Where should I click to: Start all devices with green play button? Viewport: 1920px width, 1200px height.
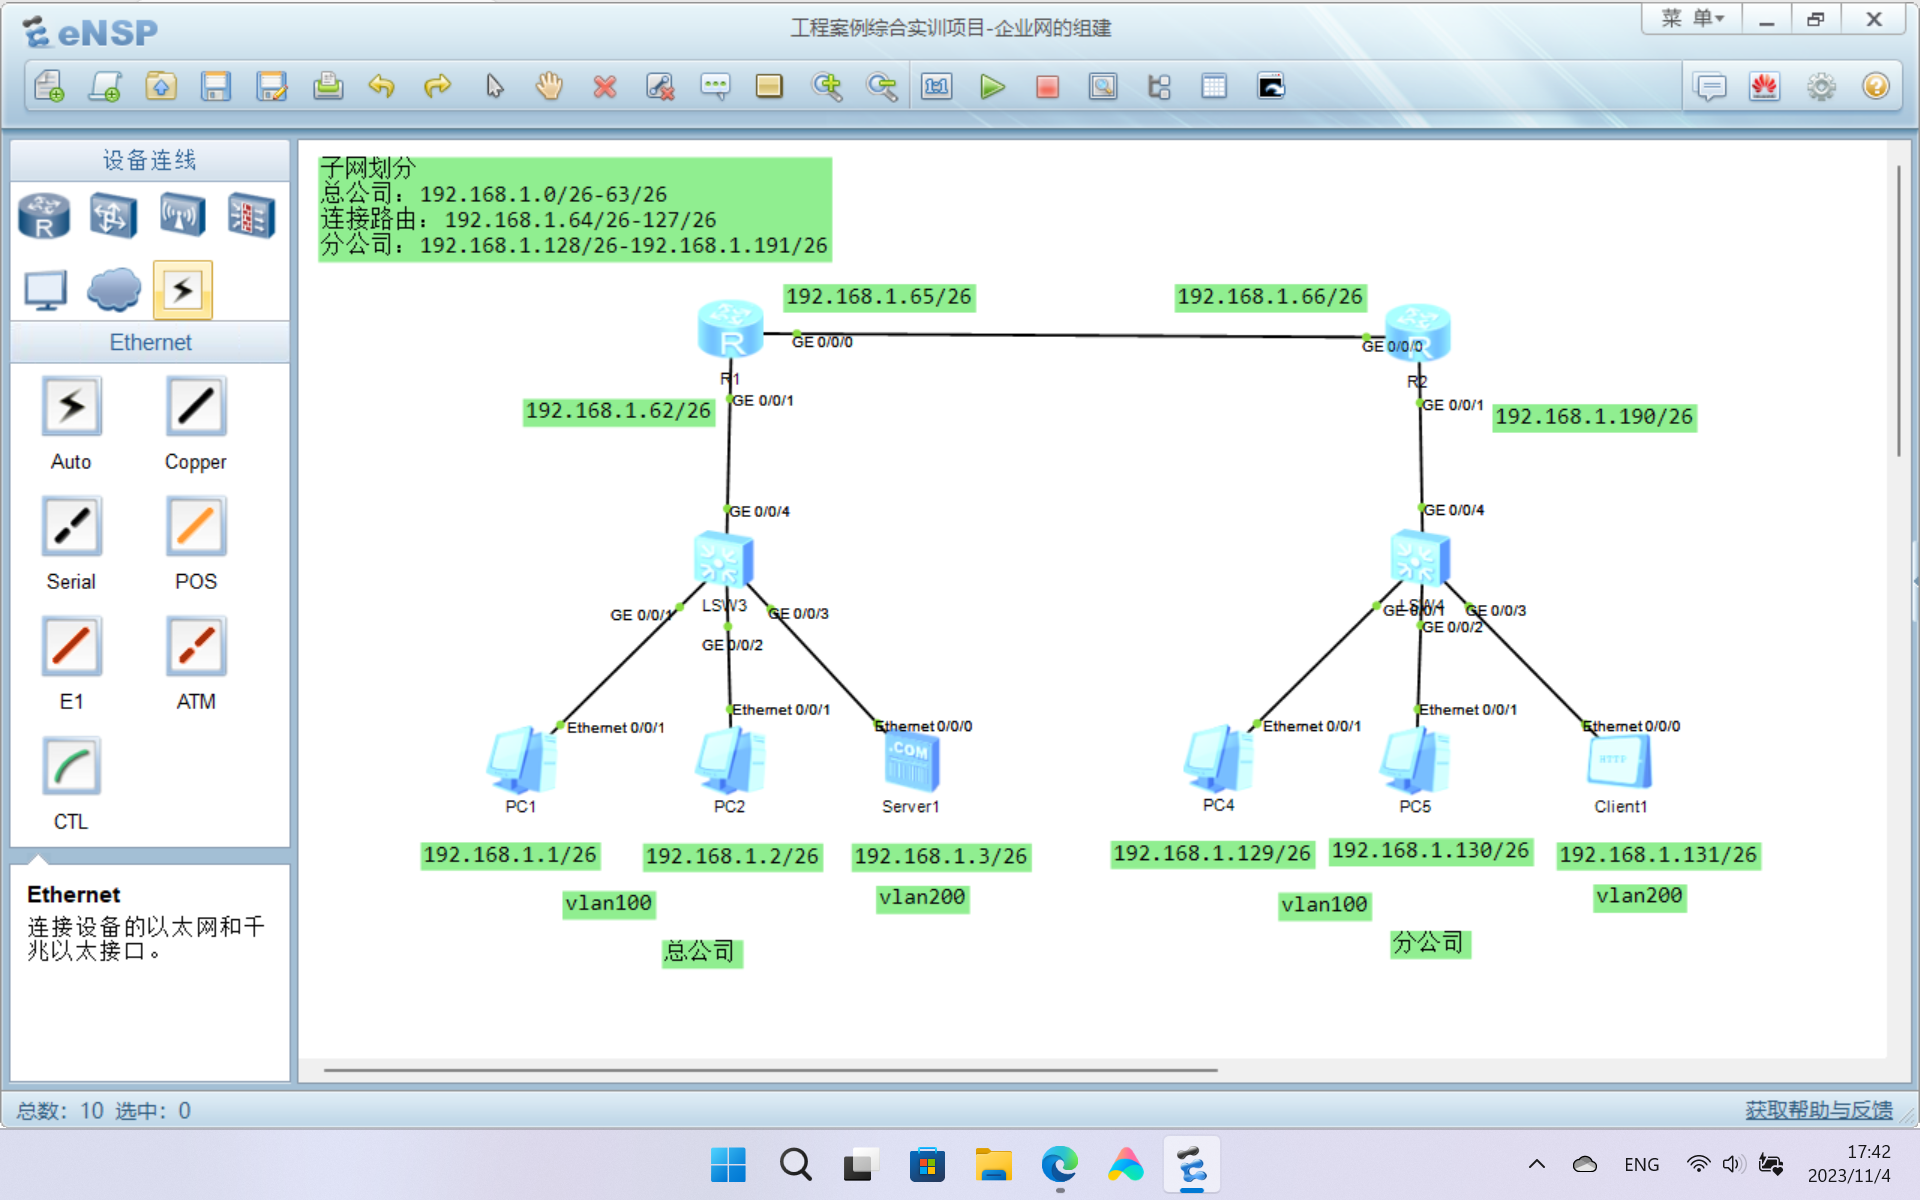(992, 87)
